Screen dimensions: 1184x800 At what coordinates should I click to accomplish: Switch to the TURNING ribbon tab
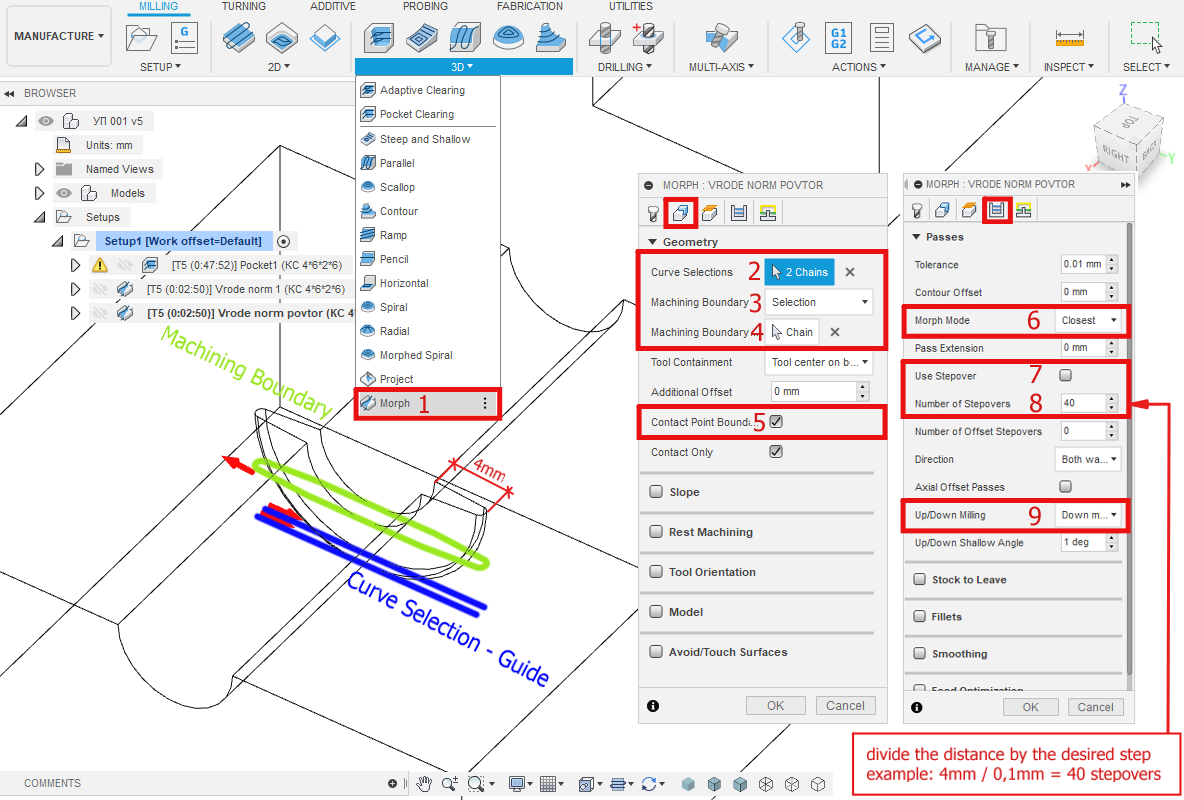(x=242, y=6)
